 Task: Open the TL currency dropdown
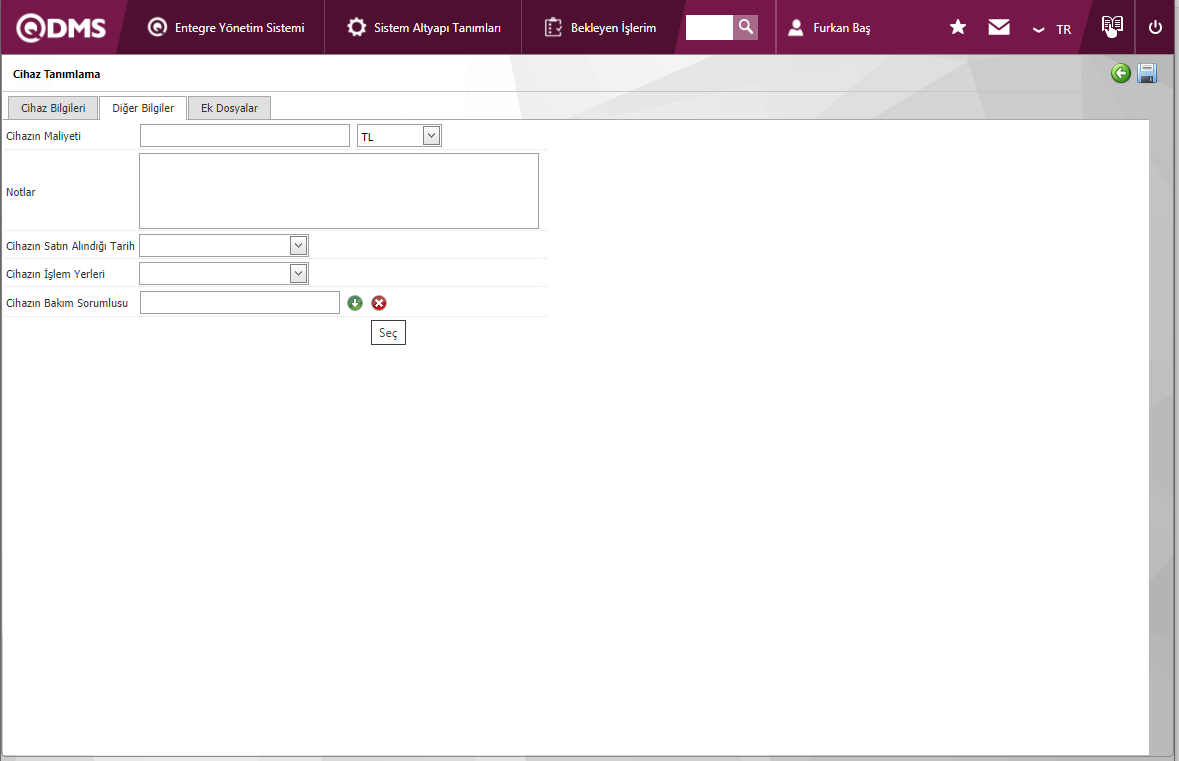(x=399, y=135)
